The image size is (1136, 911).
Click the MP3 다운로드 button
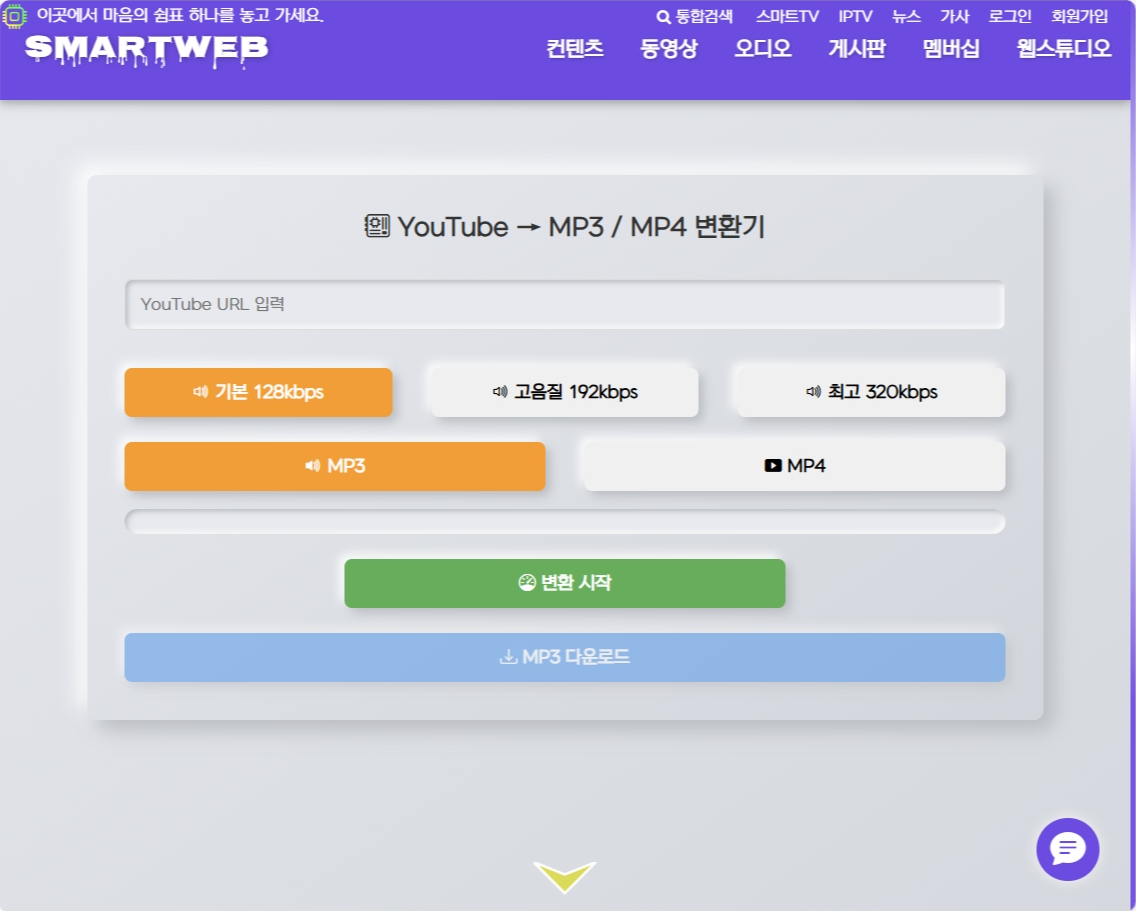pyautogui.click(x=564, y=657)
